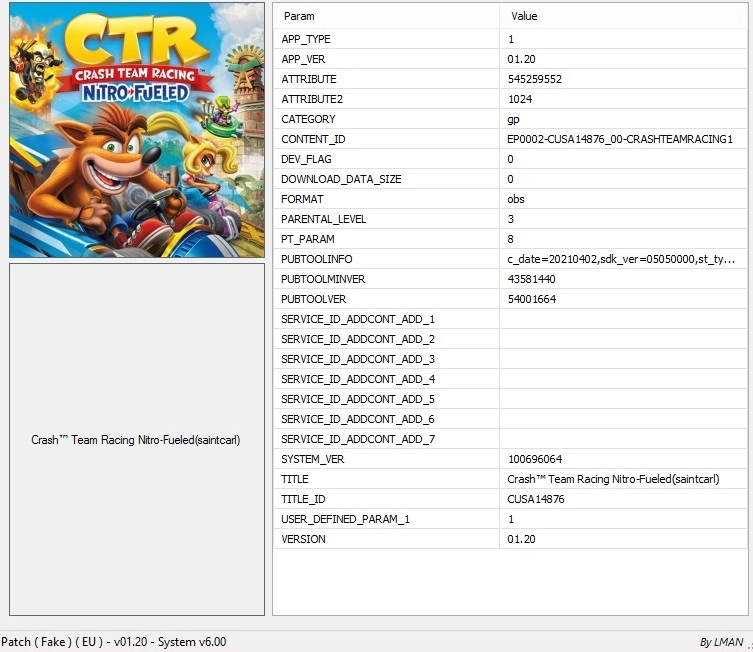Click the Param column header
This screenshot has height=652, width=753.
pos(298,16)
